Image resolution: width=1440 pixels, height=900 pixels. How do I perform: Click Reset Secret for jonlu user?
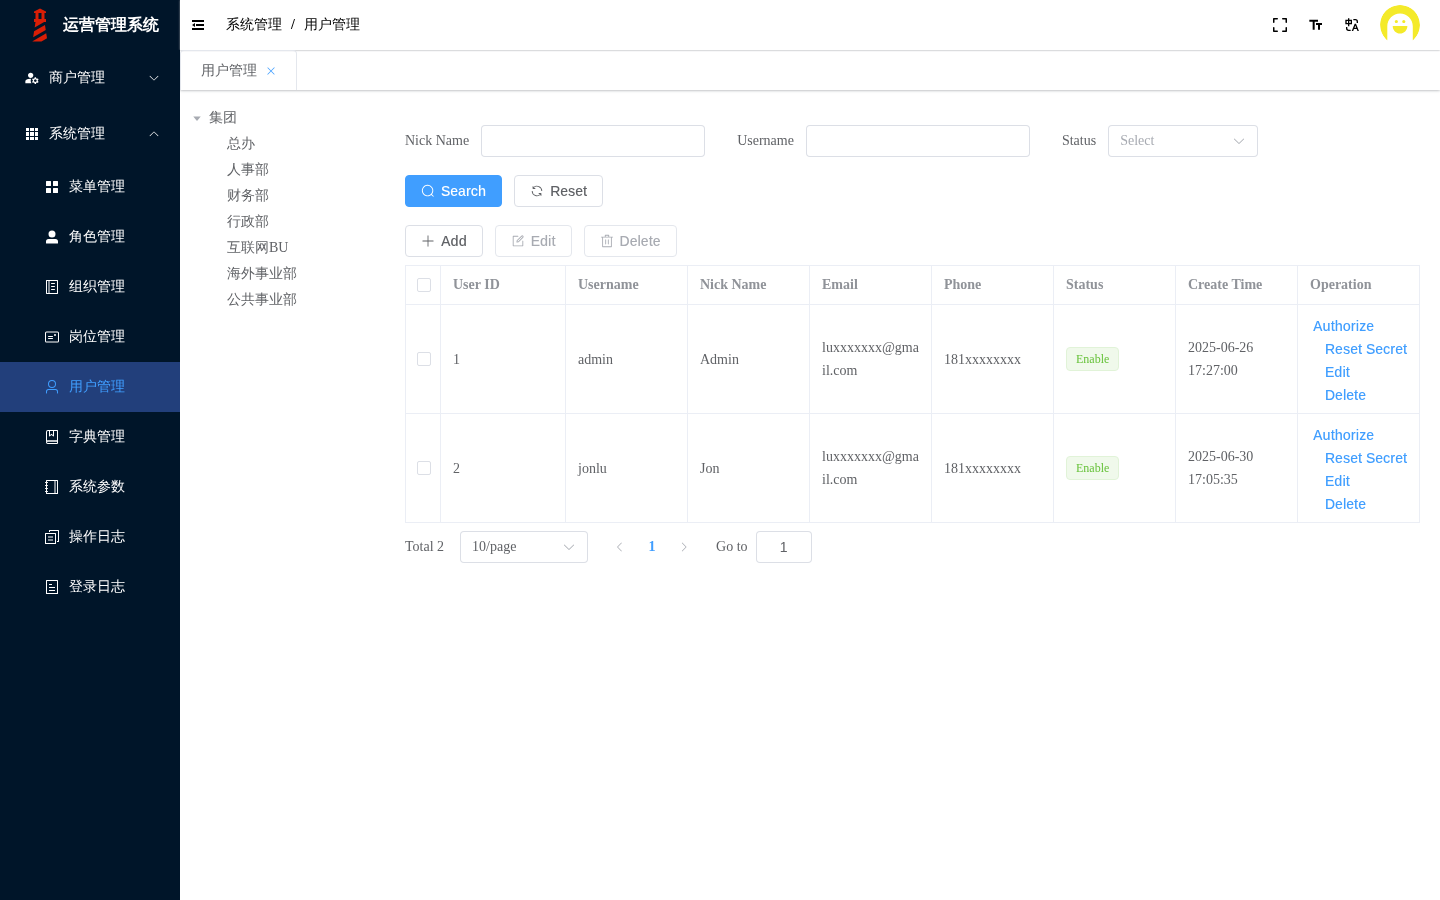[x=1366, y=458]
